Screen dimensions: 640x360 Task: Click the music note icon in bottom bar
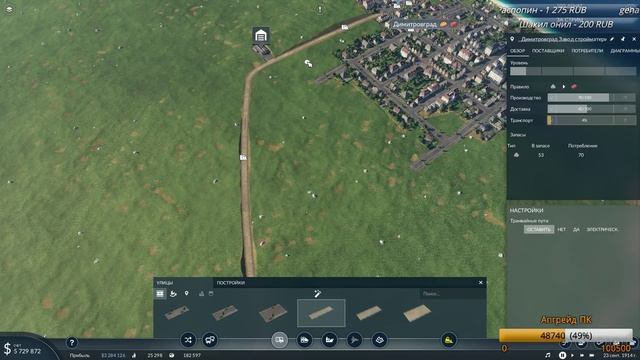pyautogui.click(x=547, y=356)
